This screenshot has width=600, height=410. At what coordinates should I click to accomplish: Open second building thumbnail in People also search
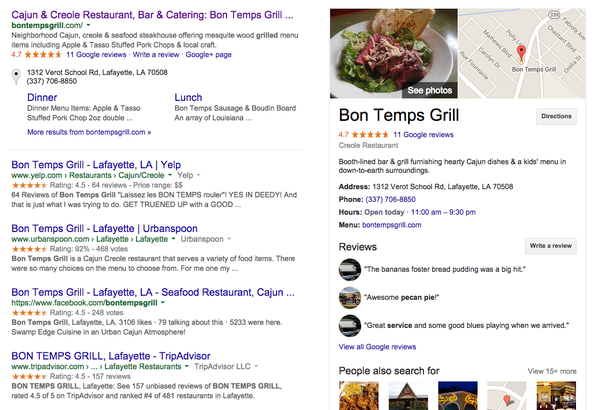pyautogui.click(x=408, y=395)
